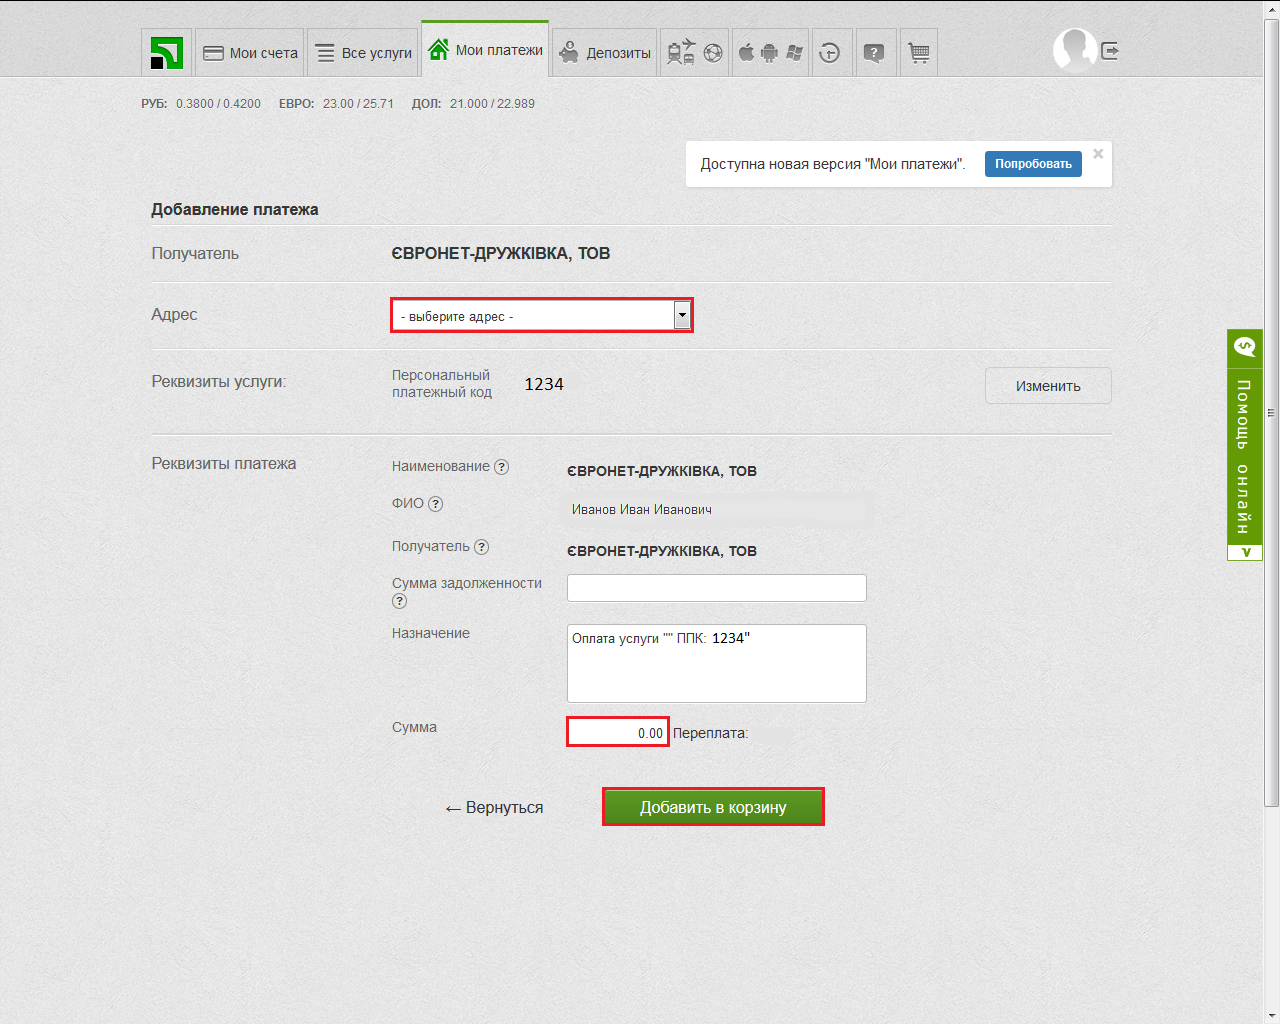Image resolution: width=1280 pixels, height=1024 pixels.
Task: Show the help hint for Наименование
Action: coord(502,467)
